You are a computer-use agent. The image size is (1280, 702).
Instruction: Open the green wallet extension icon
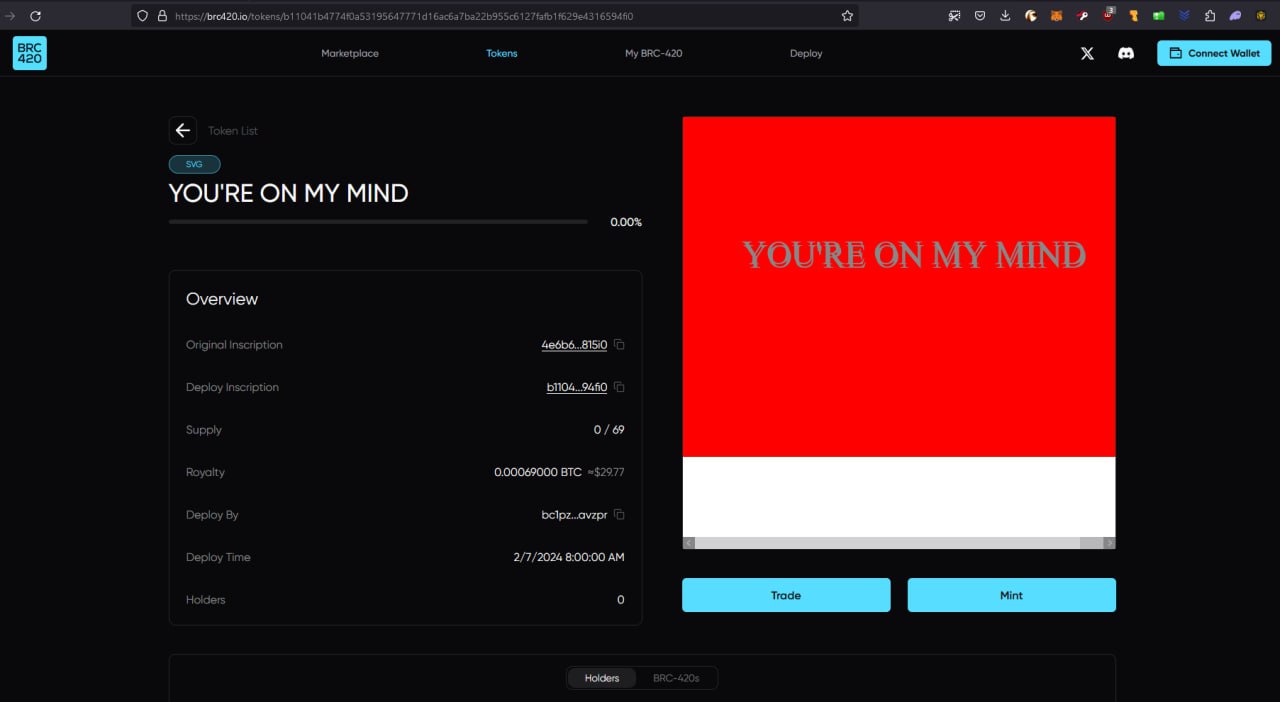click(x=1159, y=16)
